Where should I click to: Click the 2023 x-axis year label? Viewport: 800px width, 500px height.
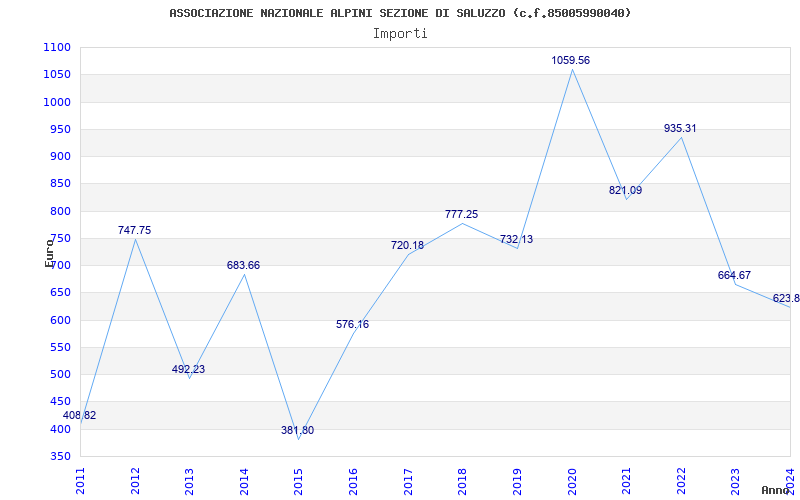[736, 481]
